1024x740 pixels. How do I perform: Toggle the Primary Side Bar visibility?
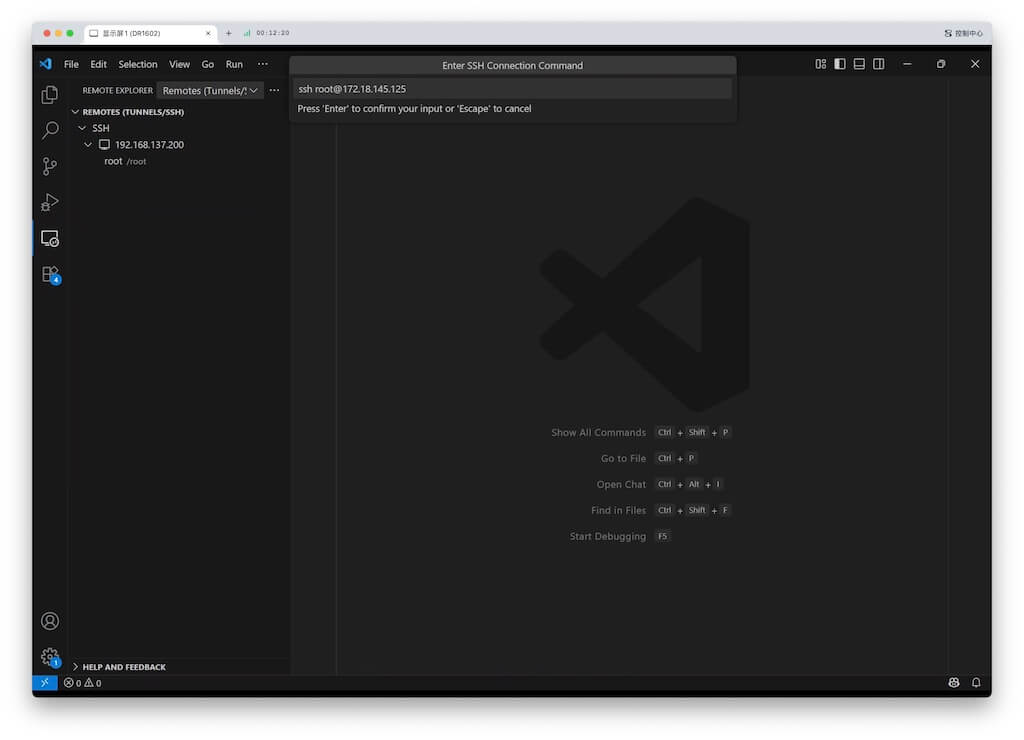click(x=839, y=63)
